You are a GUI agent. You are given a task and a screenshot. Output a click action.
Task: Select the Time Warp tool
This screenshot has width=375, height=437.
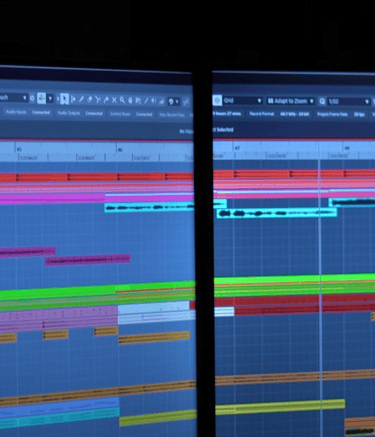click(x=138, y=100)
